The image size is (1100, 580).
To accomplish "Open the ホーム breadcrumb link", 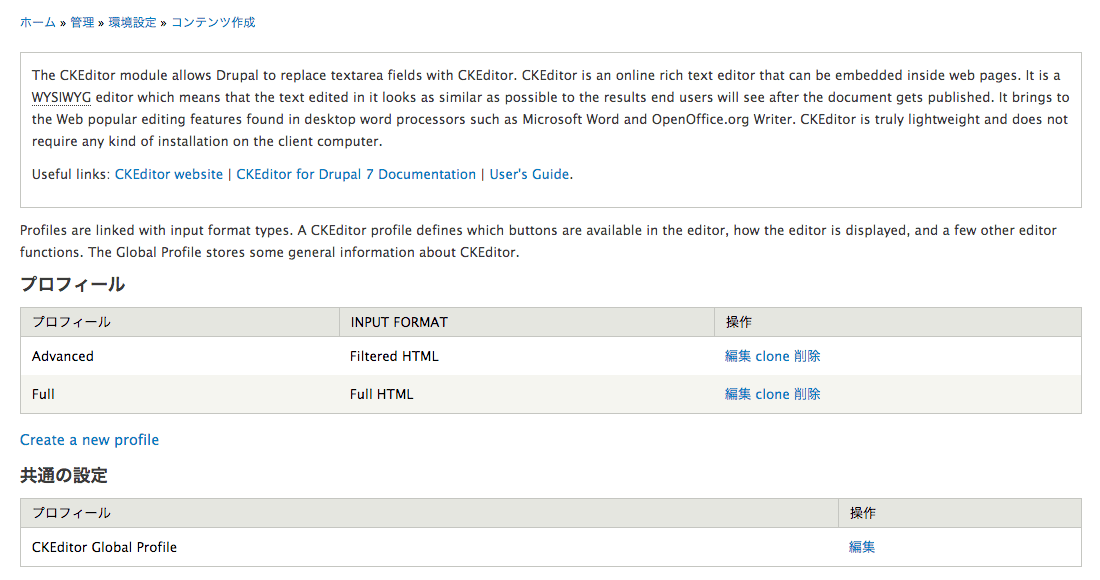I will 38,22.
